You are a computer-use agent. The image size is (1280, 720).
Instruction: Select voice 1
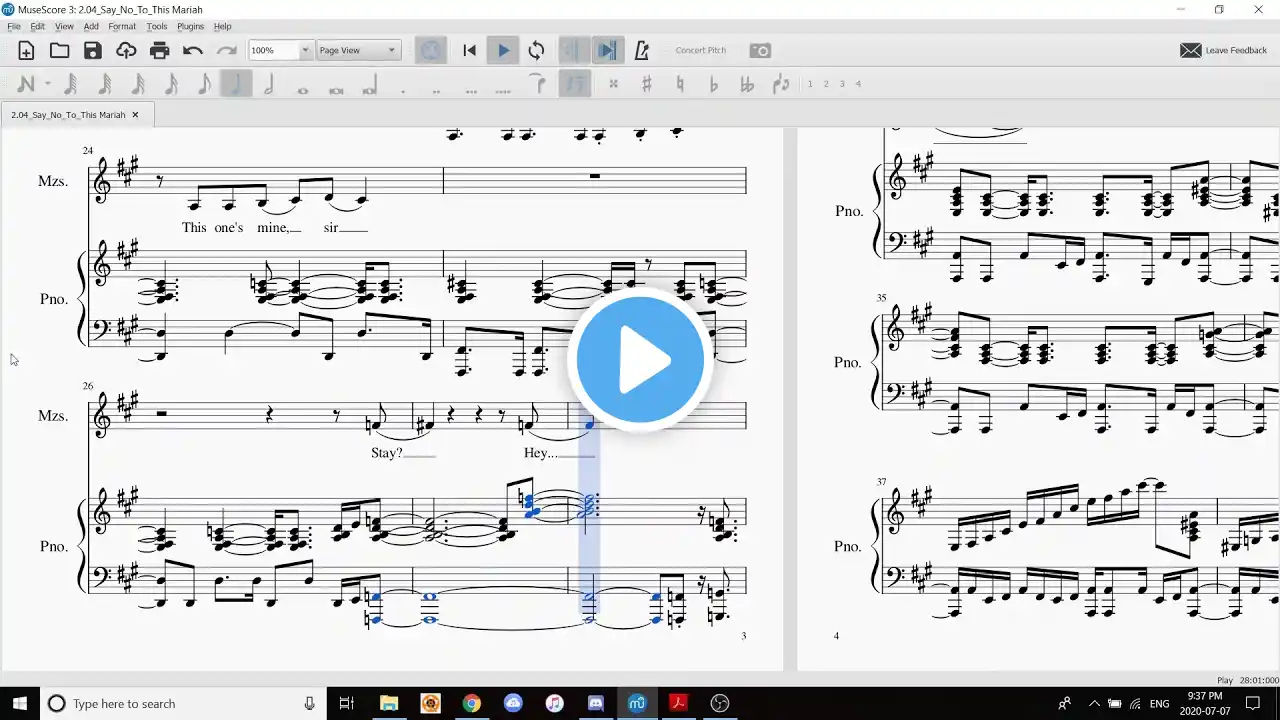(810, 84)
